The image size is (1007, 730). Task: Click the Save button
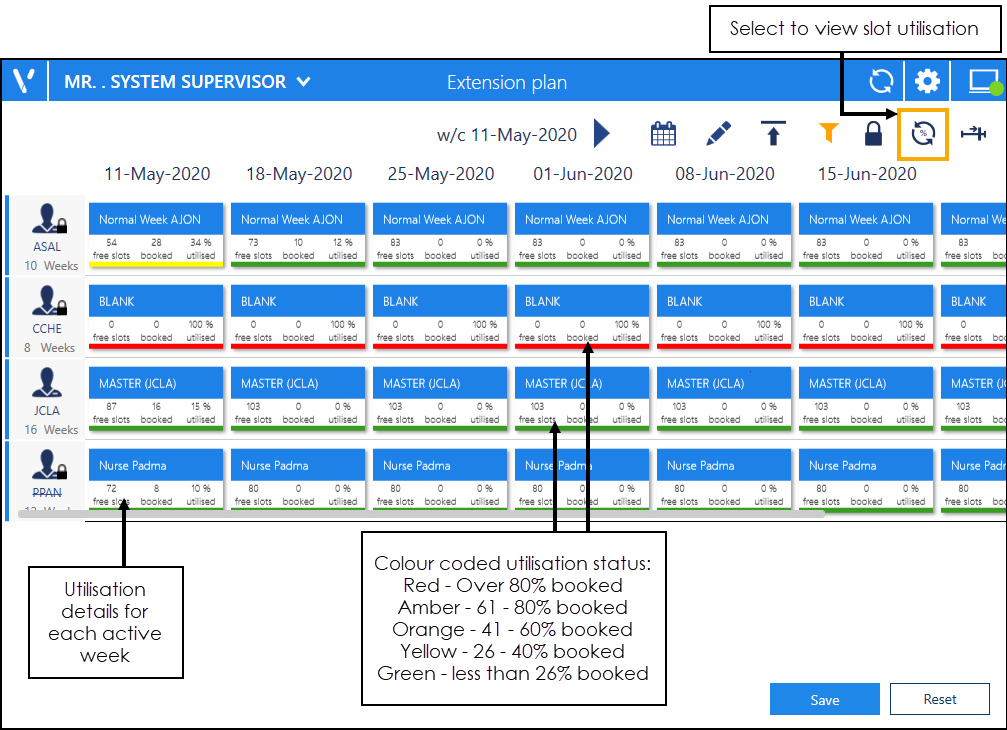tap(824, 700)
